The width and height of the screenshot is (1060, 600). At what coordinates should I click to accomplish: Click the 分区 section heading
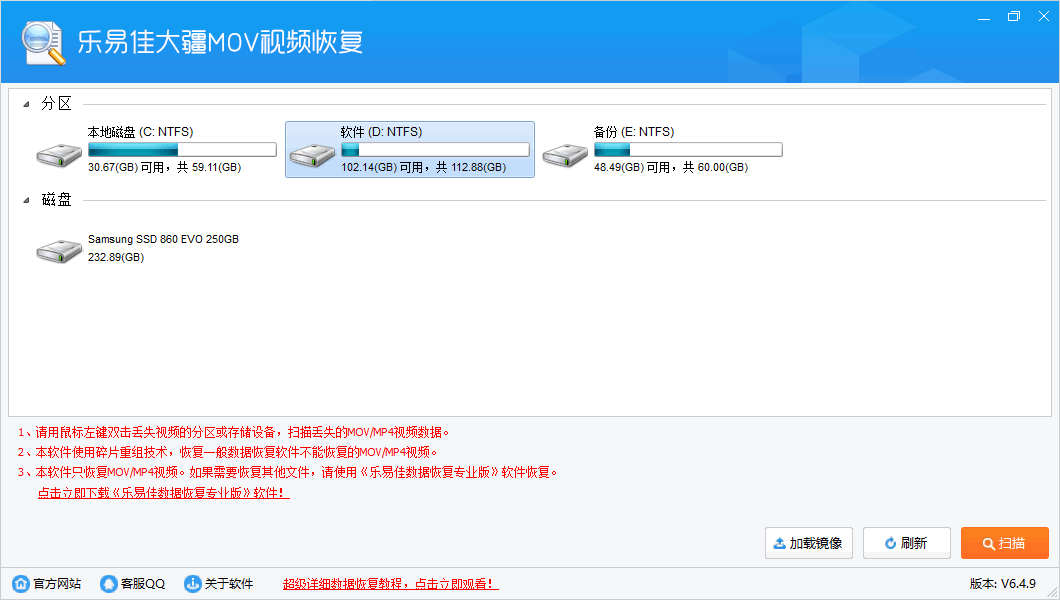click(x=56, y=103)
